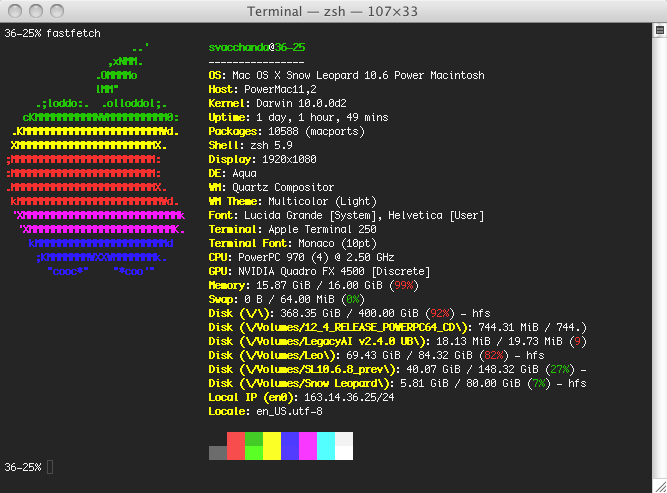The image size is (667, 493).
Task: Click the OS line 'Mac OS X Snow Leopard'
Action: pyautogui.click(x=346, y=75)
